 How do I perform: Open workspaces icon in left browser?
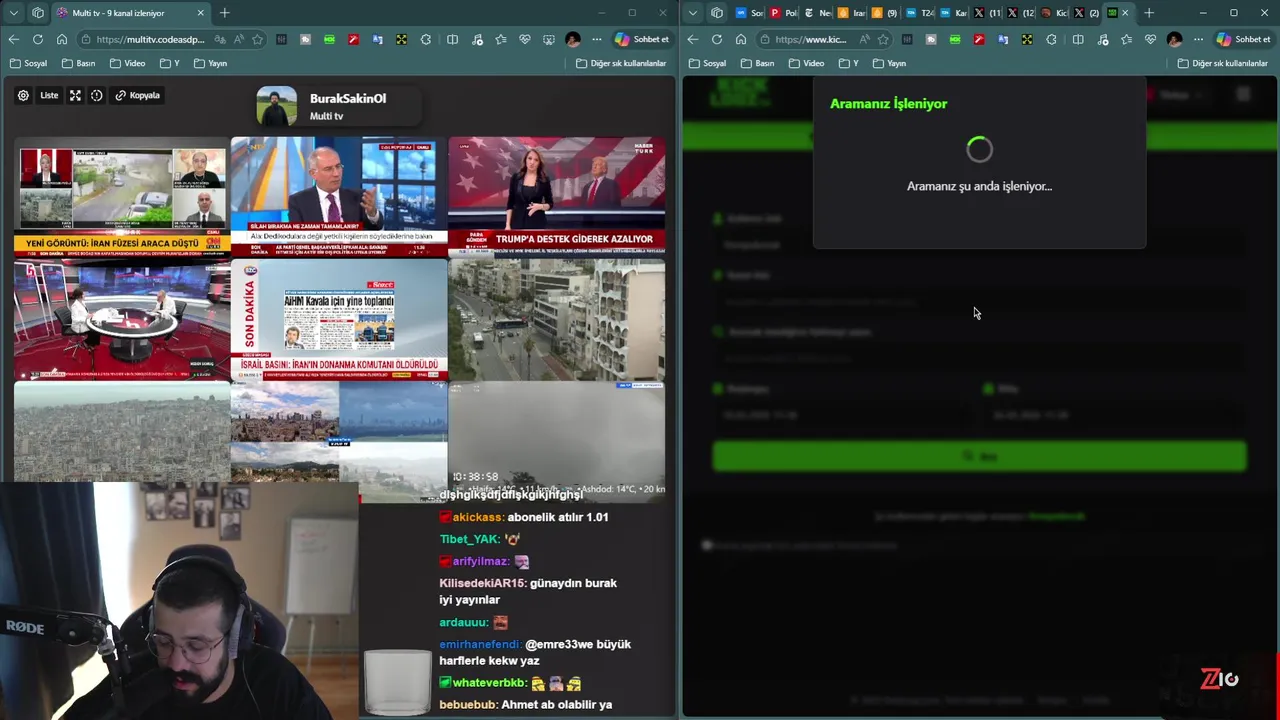click(38, 13)
